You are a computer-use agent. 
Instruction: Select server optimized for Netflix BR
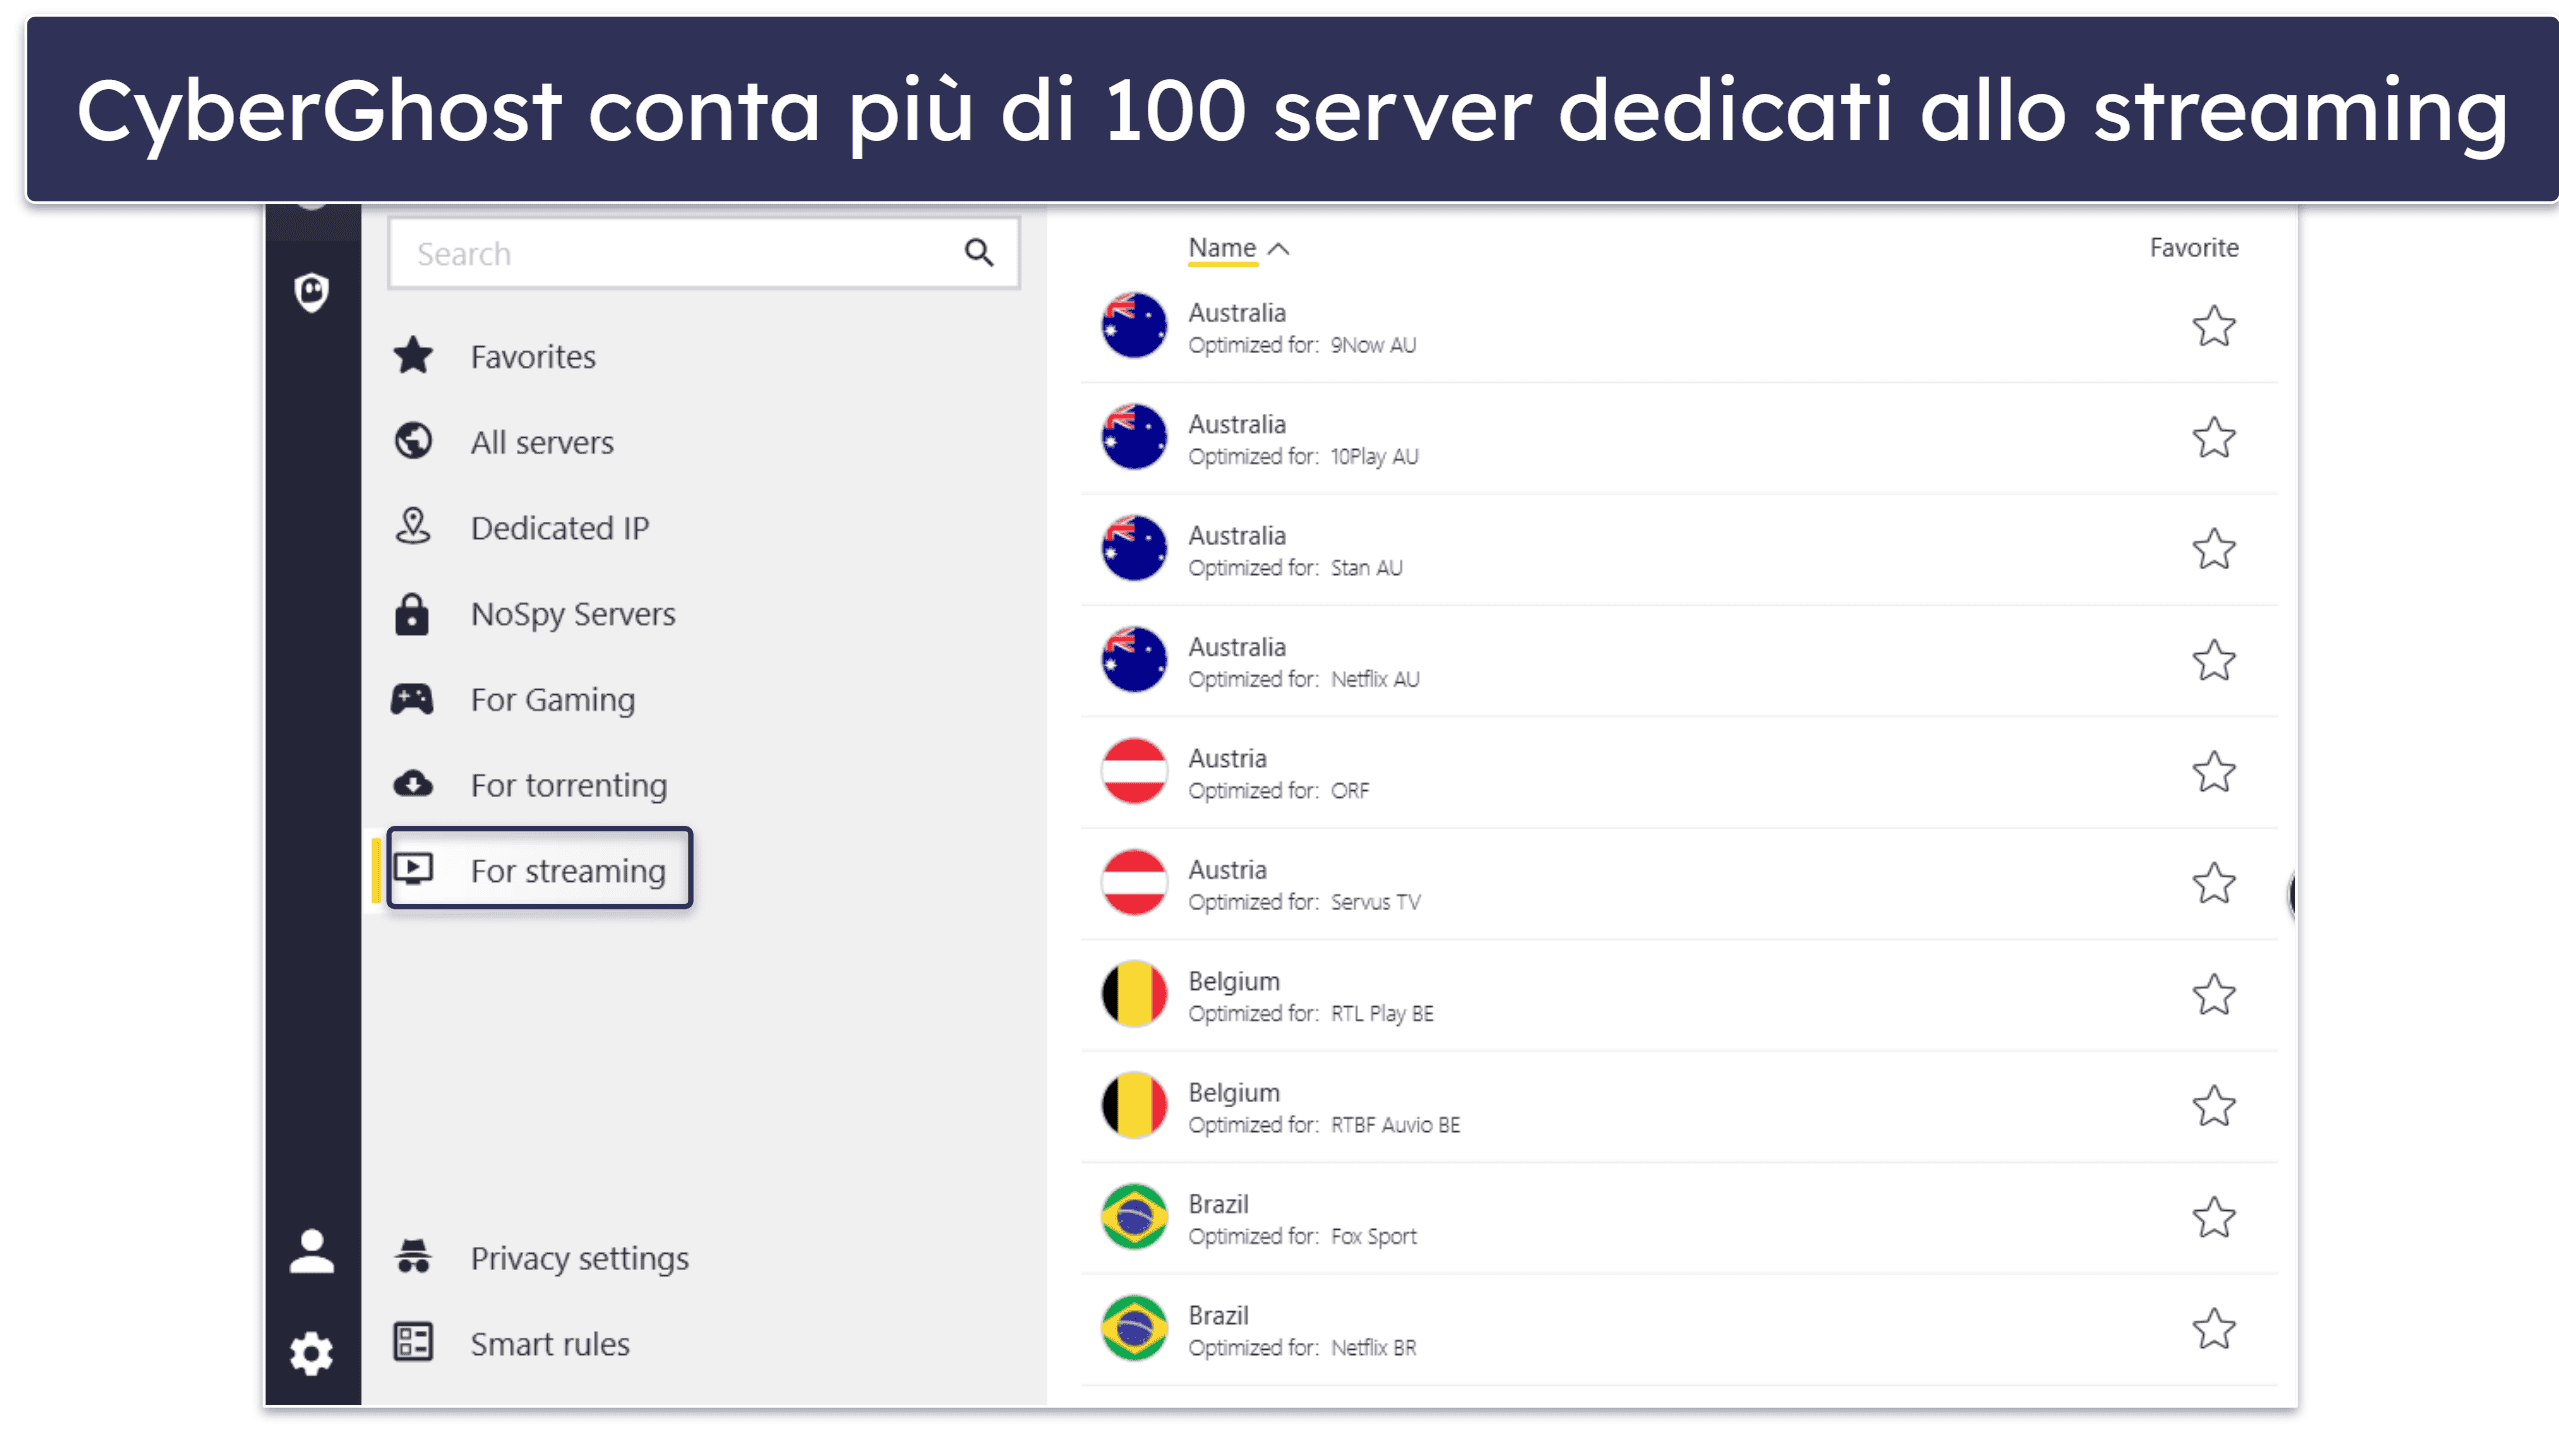(x=1679, y=1330)
